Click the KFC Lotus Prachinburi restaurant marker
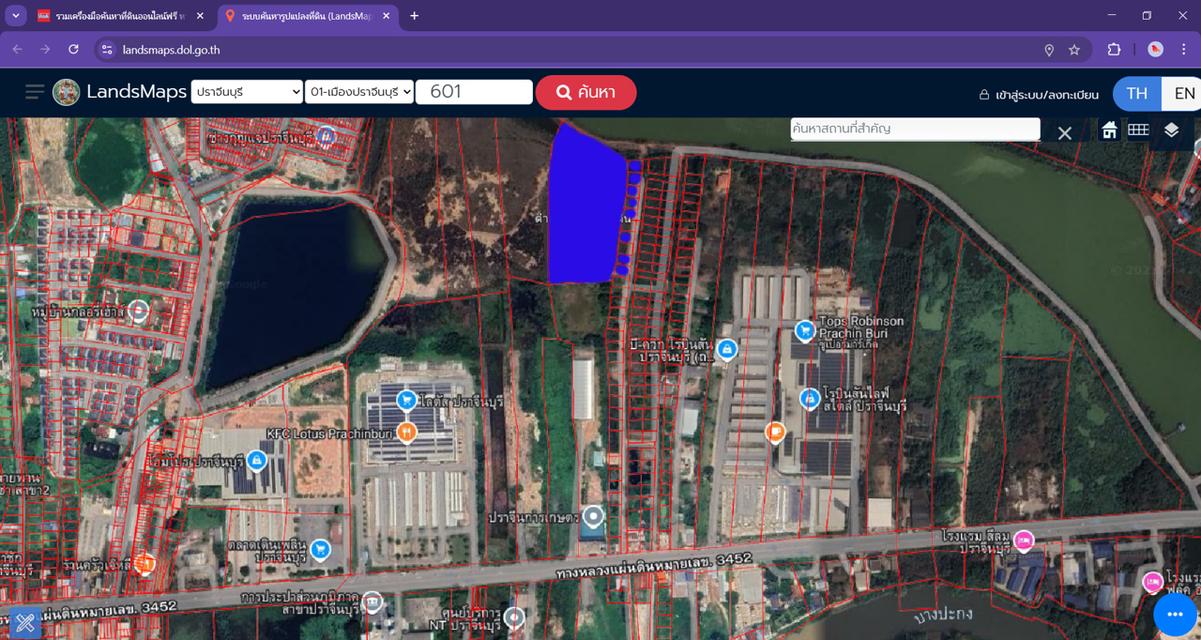 (x=406, y=432)
